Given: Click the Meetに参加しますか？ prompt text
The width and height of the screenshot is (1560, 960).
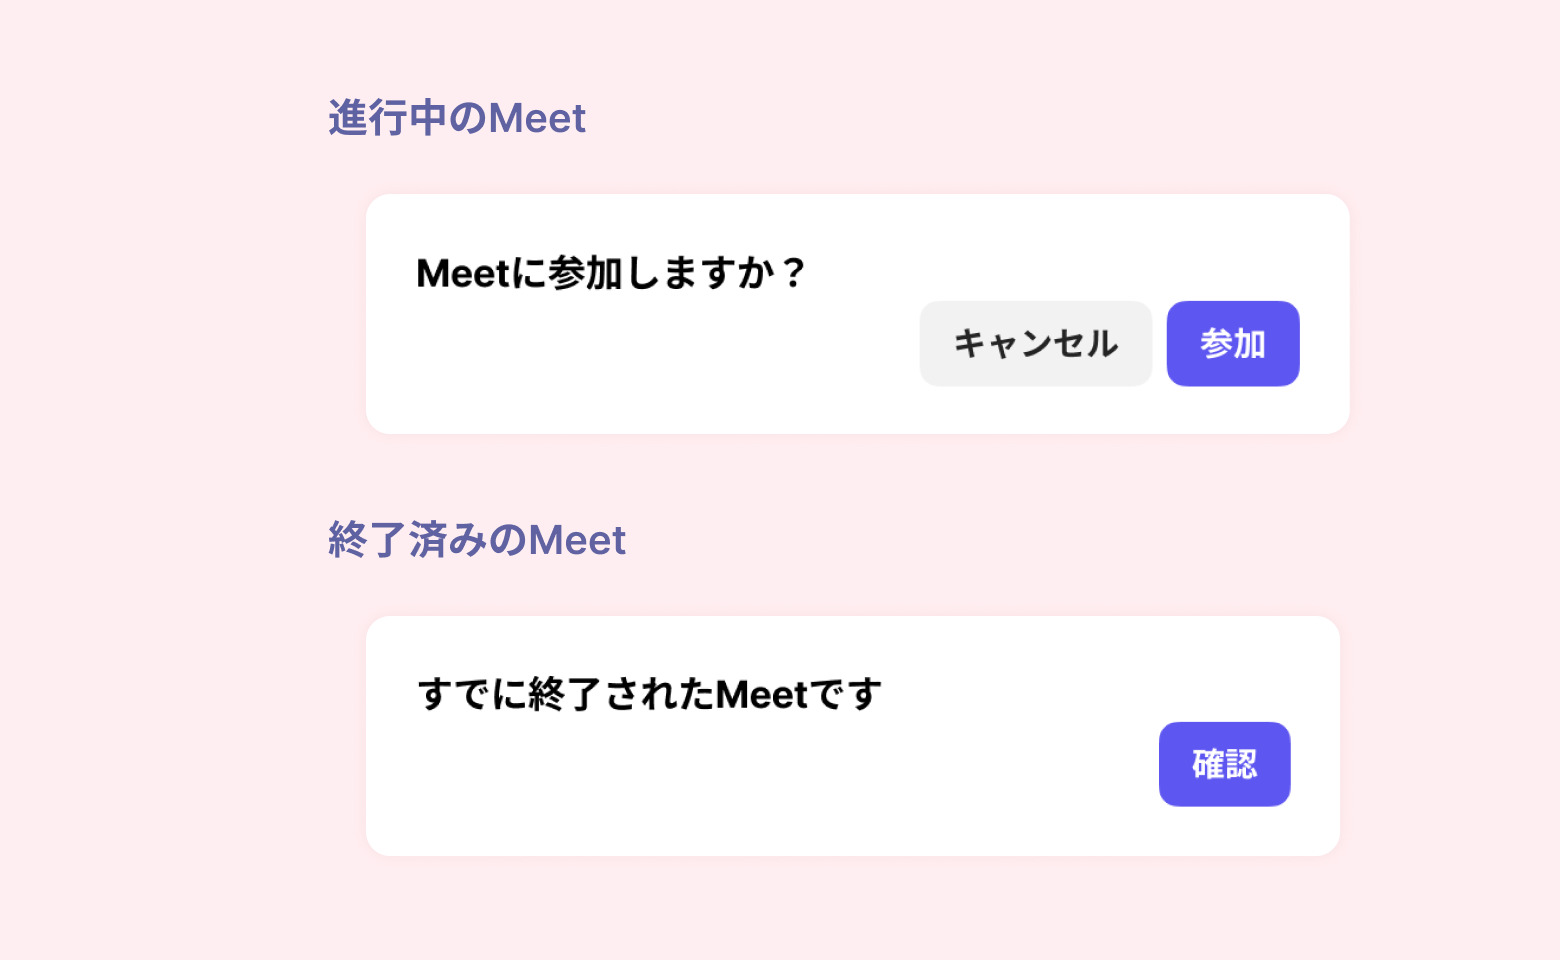Looking at the screenshot, I should (611, 273).
